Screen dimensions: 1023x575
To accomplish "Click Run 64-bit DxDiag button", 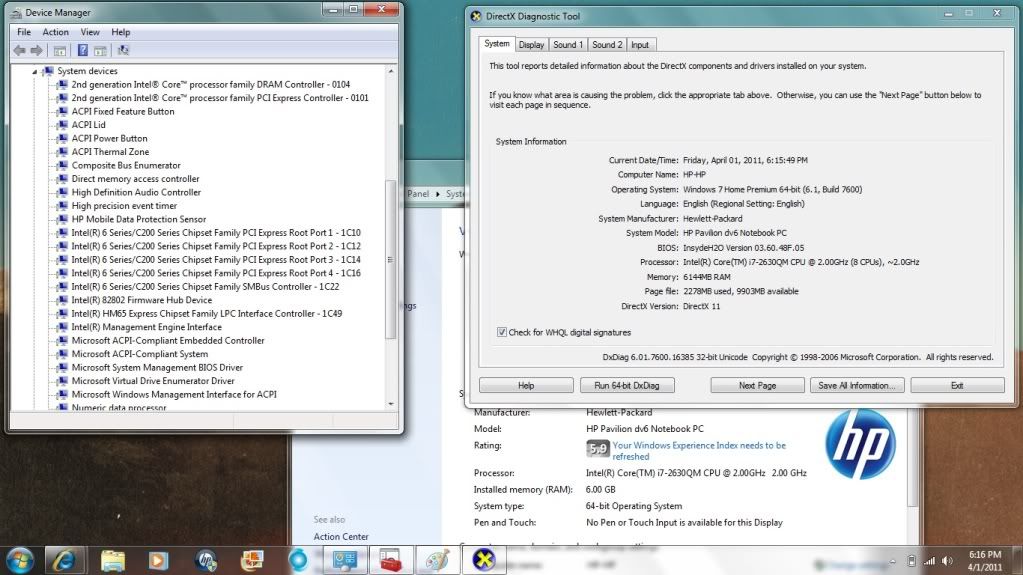I will click(x=626, y=386).
